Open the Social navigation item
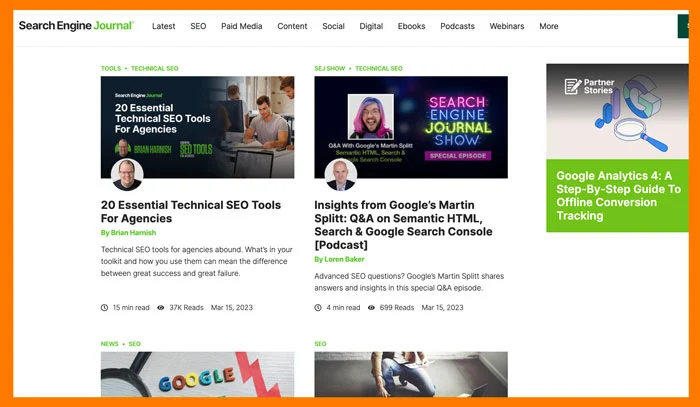The width and height of the screenshot is (700, 407). [333, 26]
